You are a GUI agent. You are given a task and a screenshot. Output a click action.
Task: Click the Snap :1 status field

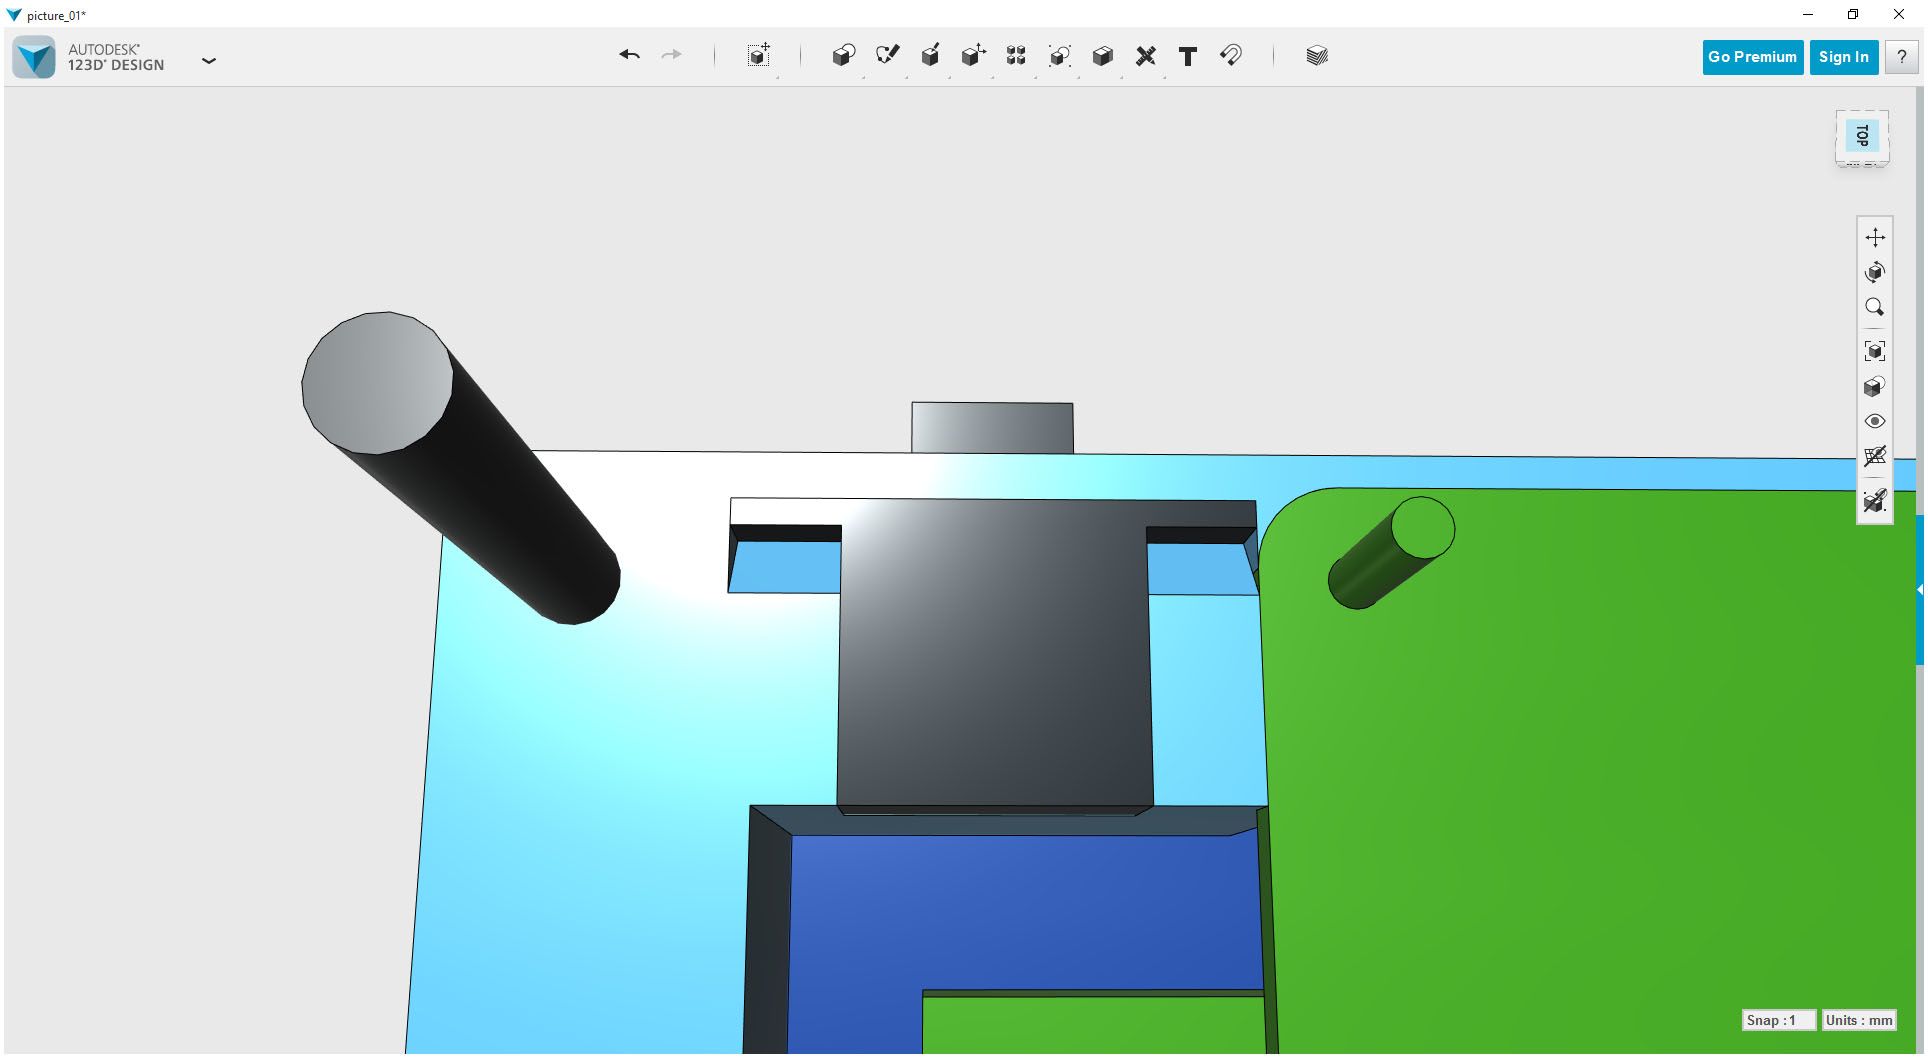[x=1779, y=1020]
